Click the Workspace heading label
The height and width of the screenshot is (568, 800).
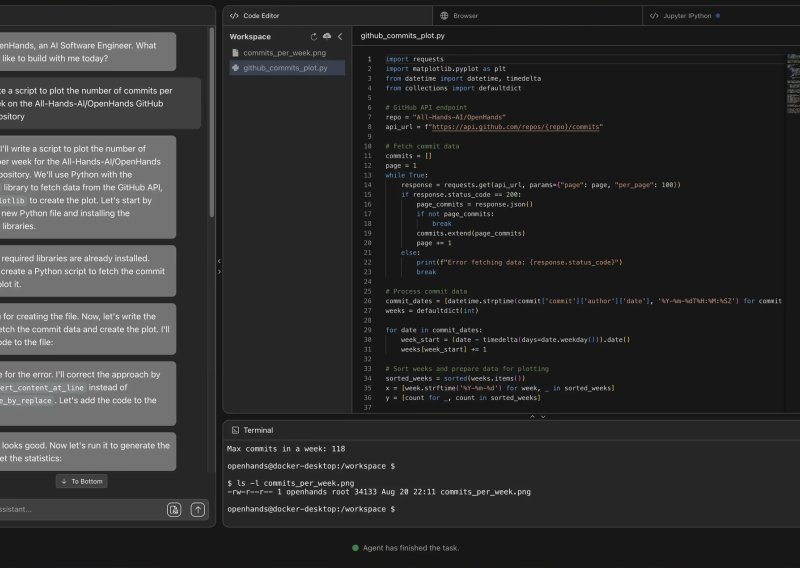click(x=250, y=37)
